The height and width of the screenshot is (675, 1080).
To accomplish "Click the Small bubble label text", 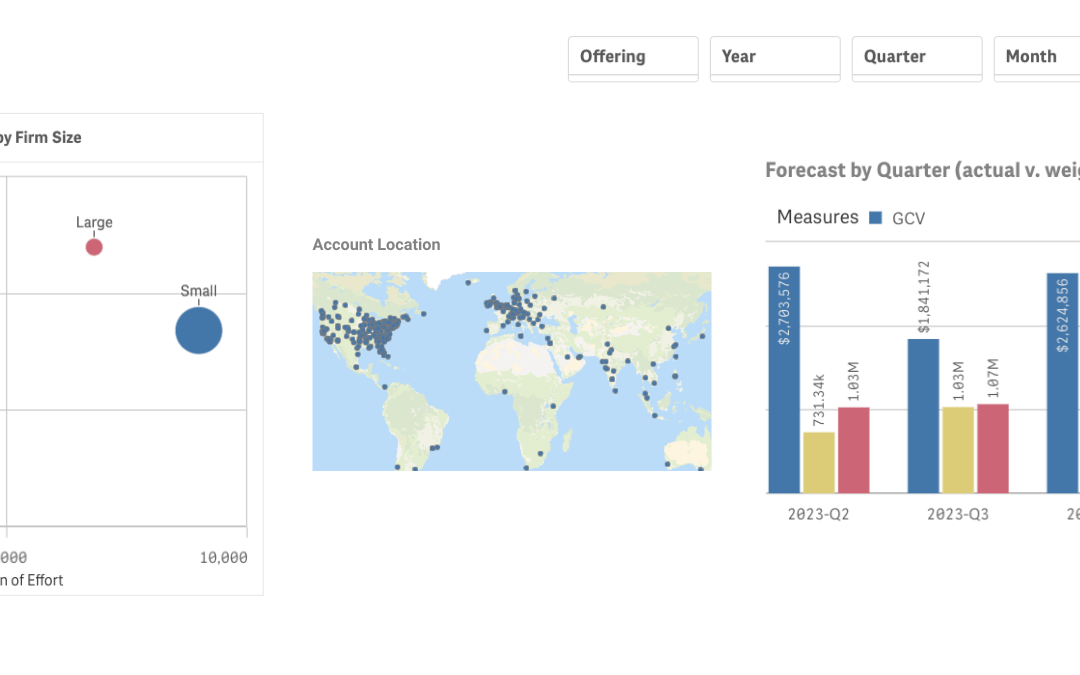I will coord(198,291).
